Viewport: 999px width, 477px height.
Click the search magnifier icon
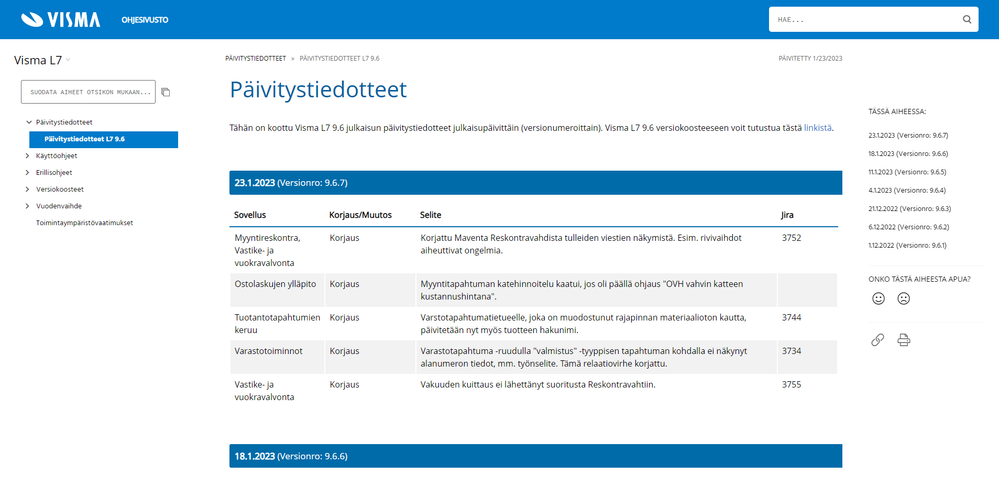967,20
